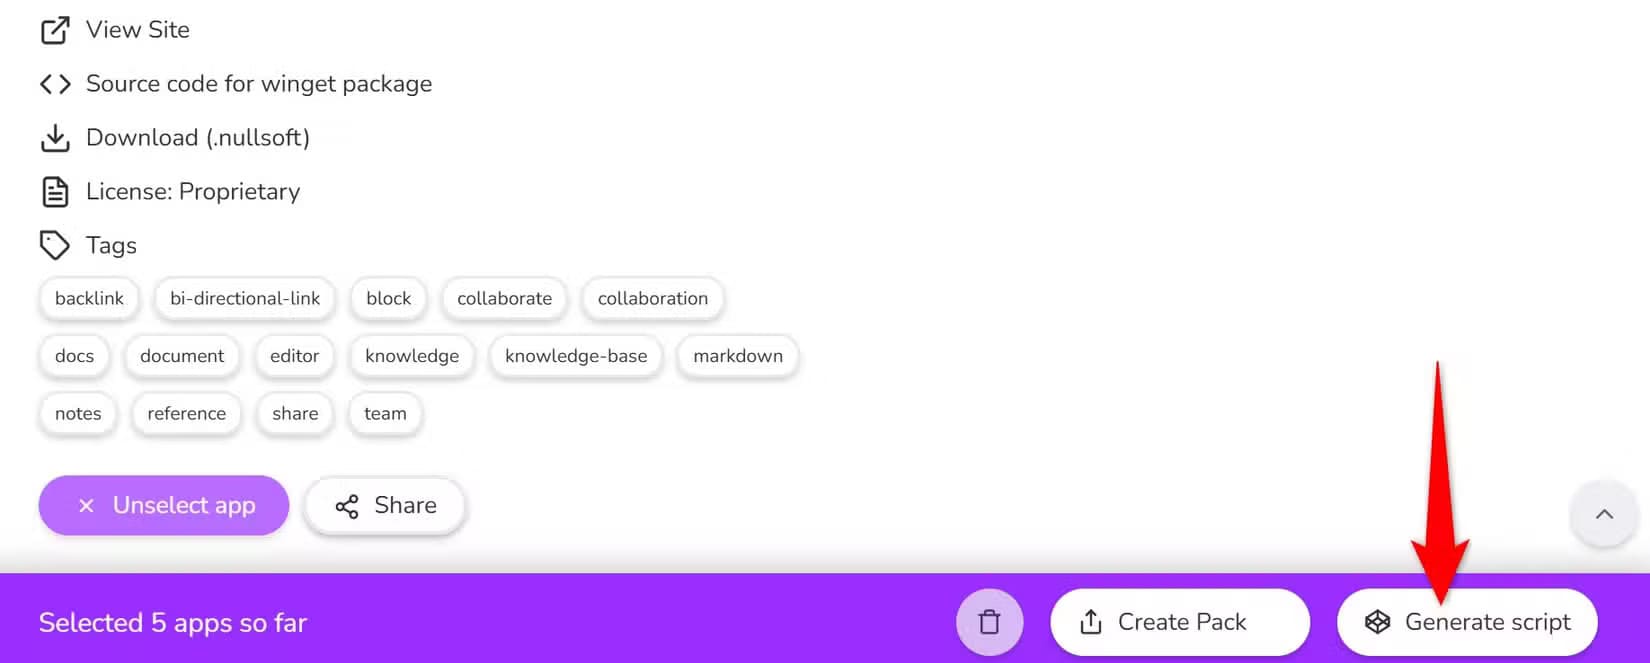Click the scroll-to-top chevron button
This screenshot has width=1650, height=663.
click(1604, 514)
